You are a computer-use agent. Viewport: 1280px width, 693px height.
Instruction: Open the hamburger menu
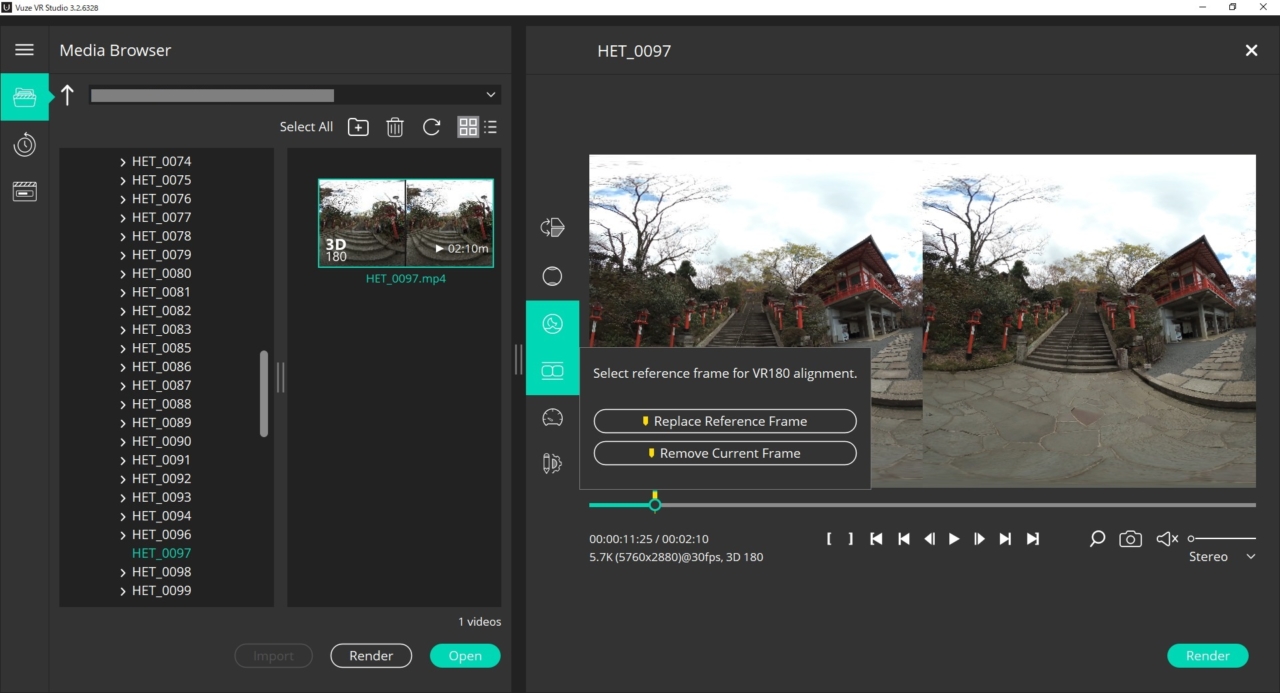point(24,50)
